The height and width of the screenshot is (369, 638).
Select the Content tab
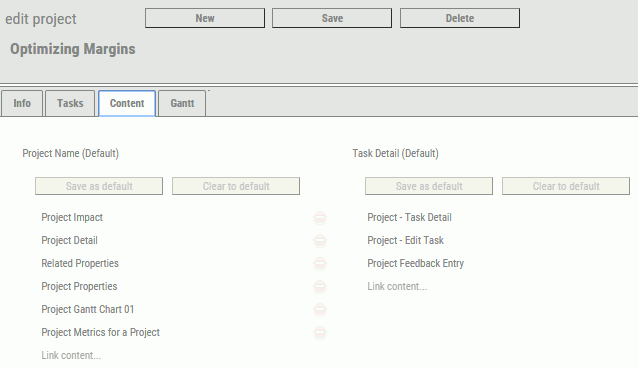[x=127, y=103]
